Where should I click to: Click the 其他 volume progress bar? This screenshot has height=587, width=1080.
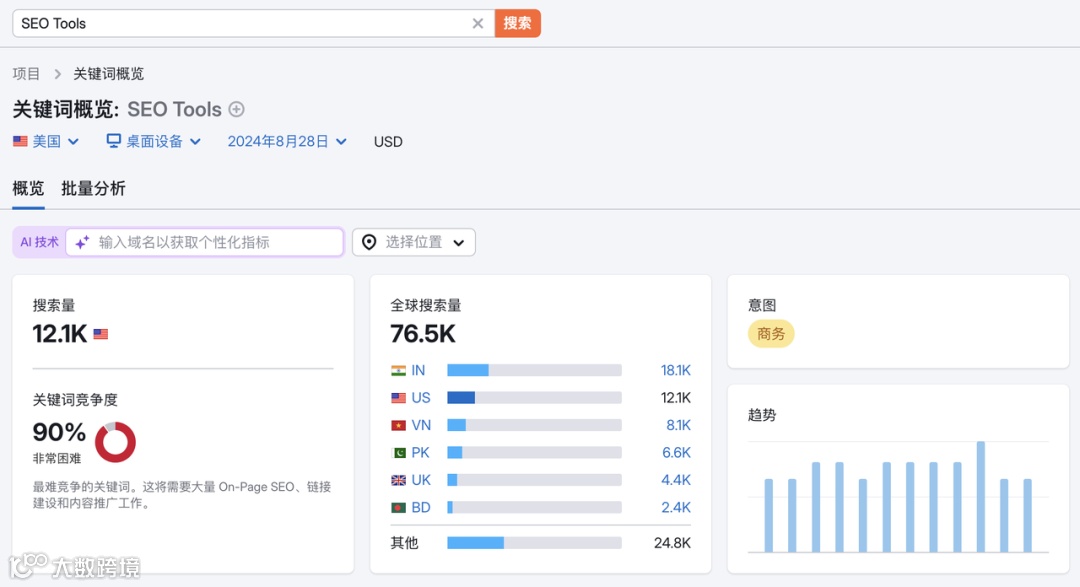coord(534,543)
